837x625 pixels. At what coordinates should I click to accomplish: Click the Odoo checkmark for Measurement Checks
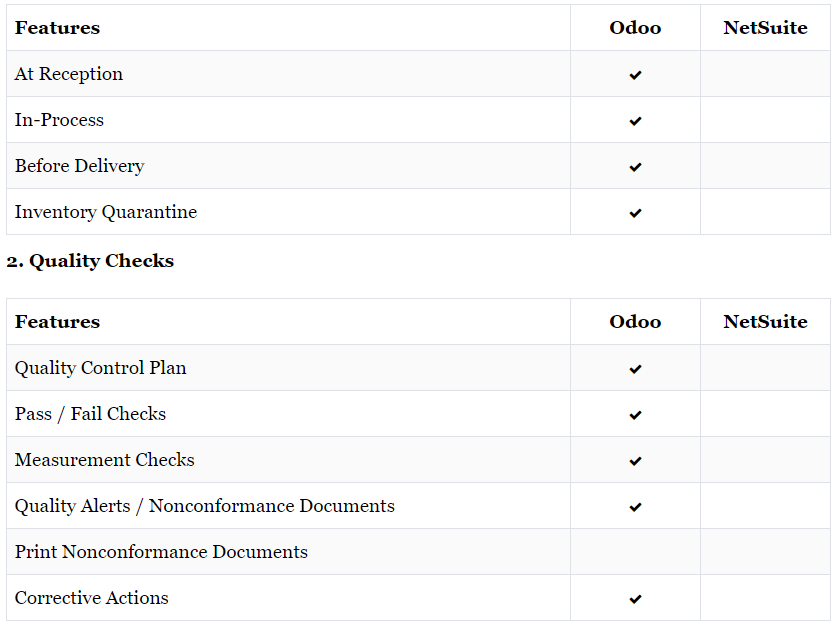point(635,461)
